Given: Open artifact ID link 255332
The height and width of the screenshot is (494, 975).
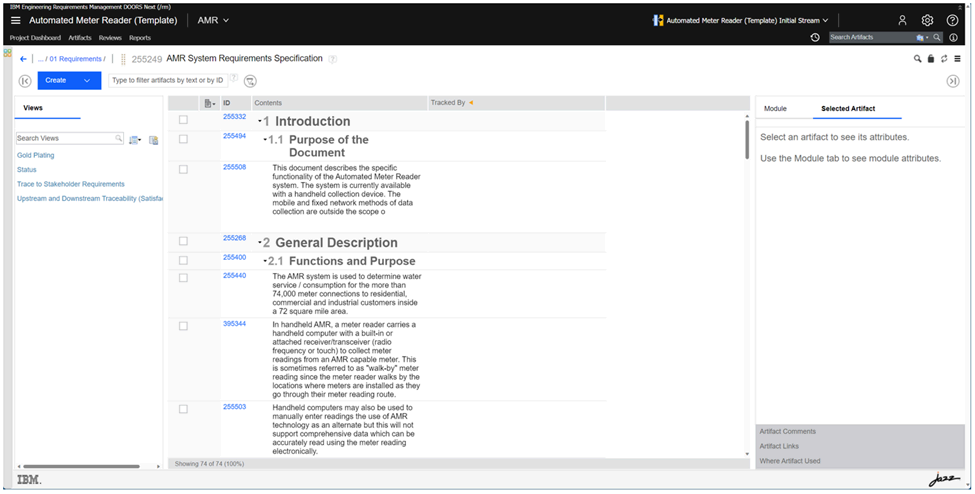Looking at the screenshot, I should pos(234,116).
